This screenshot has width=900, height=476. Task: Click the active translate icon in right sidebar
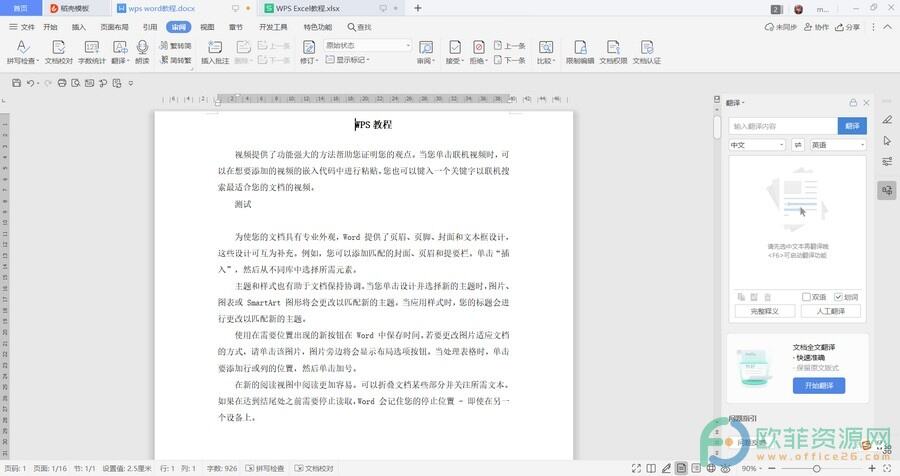[887, 191]
